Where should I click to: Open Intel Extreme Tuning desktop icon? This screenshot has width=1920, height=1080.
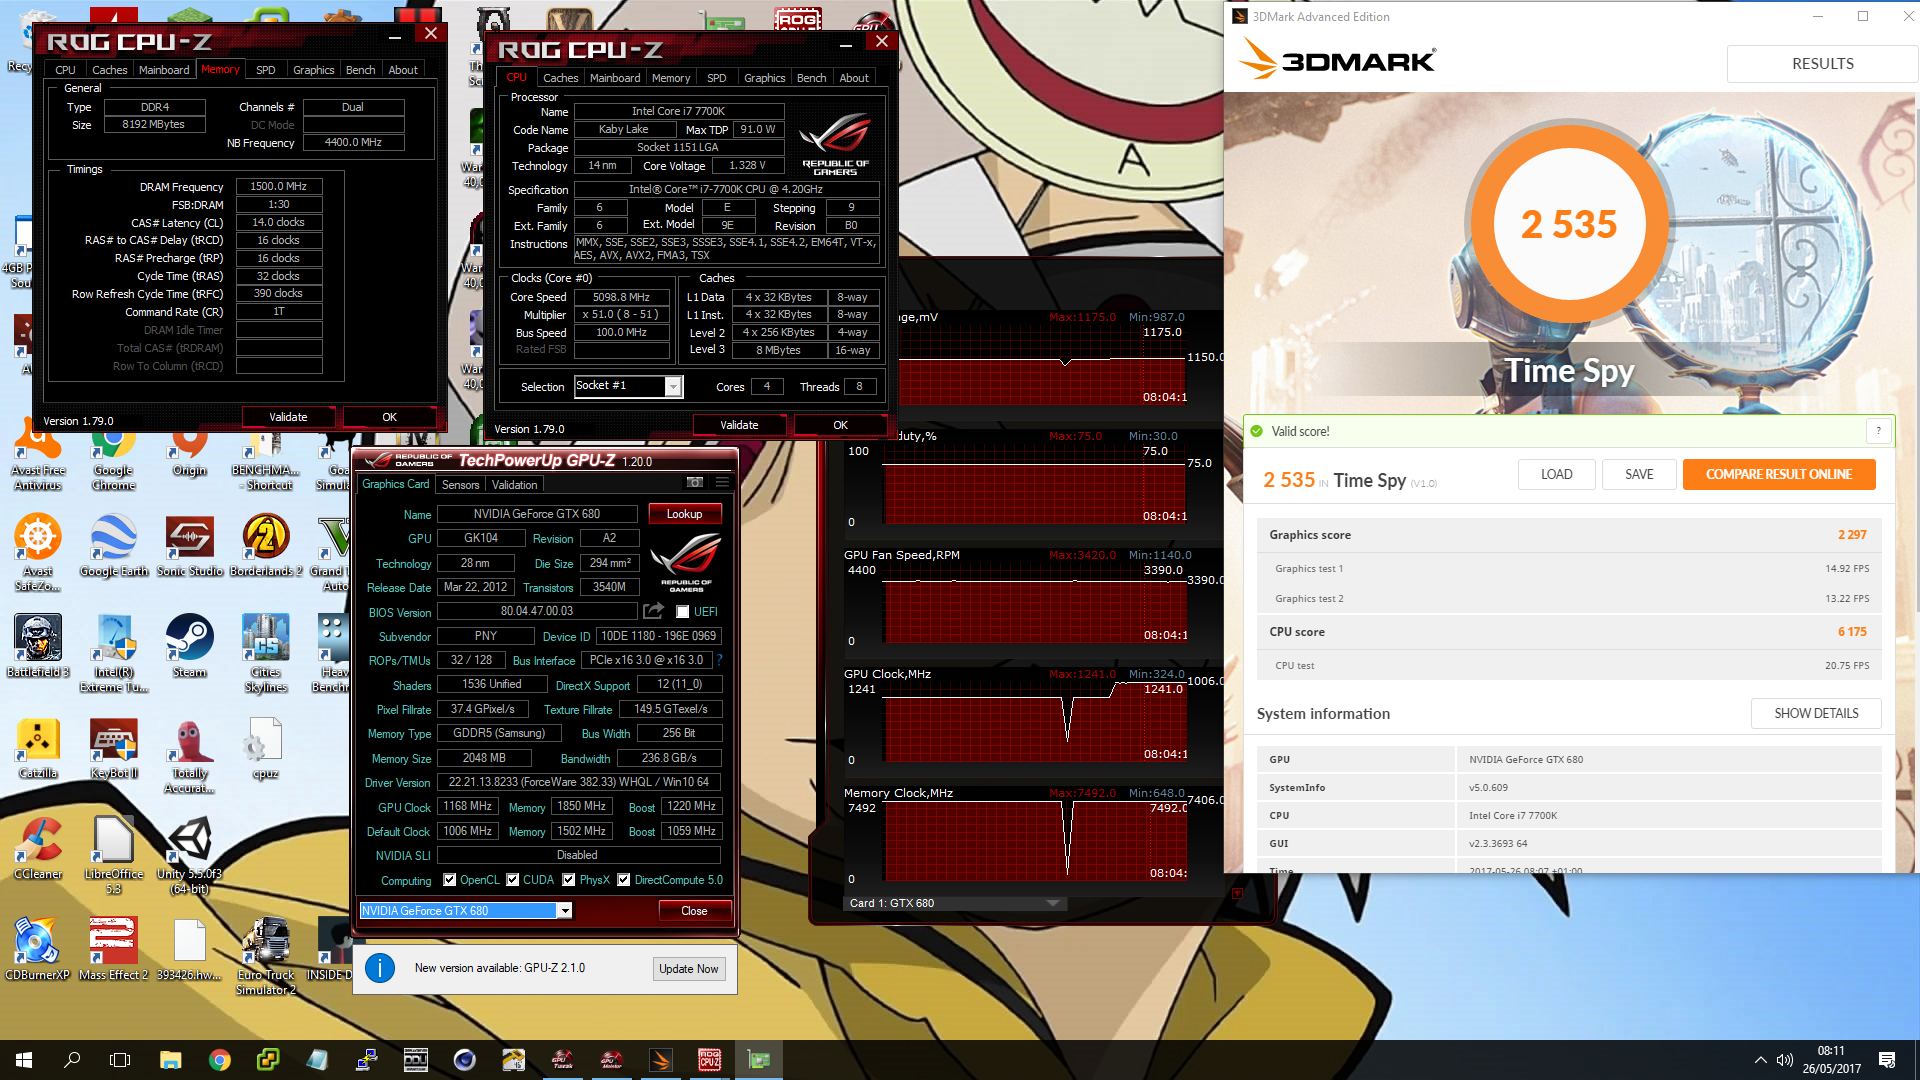point(113,654)
